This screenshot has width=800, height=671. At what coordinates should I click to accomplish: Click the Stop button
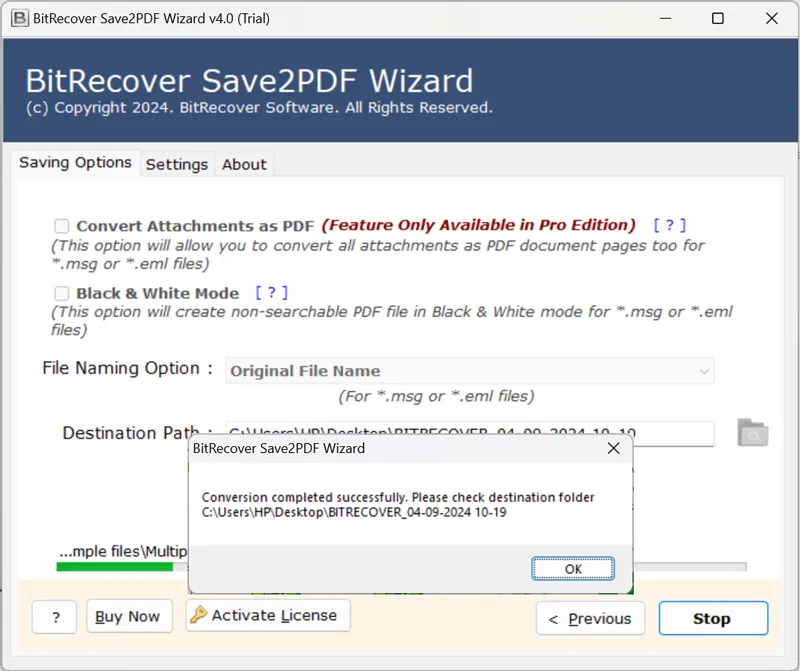coord(713,618)
